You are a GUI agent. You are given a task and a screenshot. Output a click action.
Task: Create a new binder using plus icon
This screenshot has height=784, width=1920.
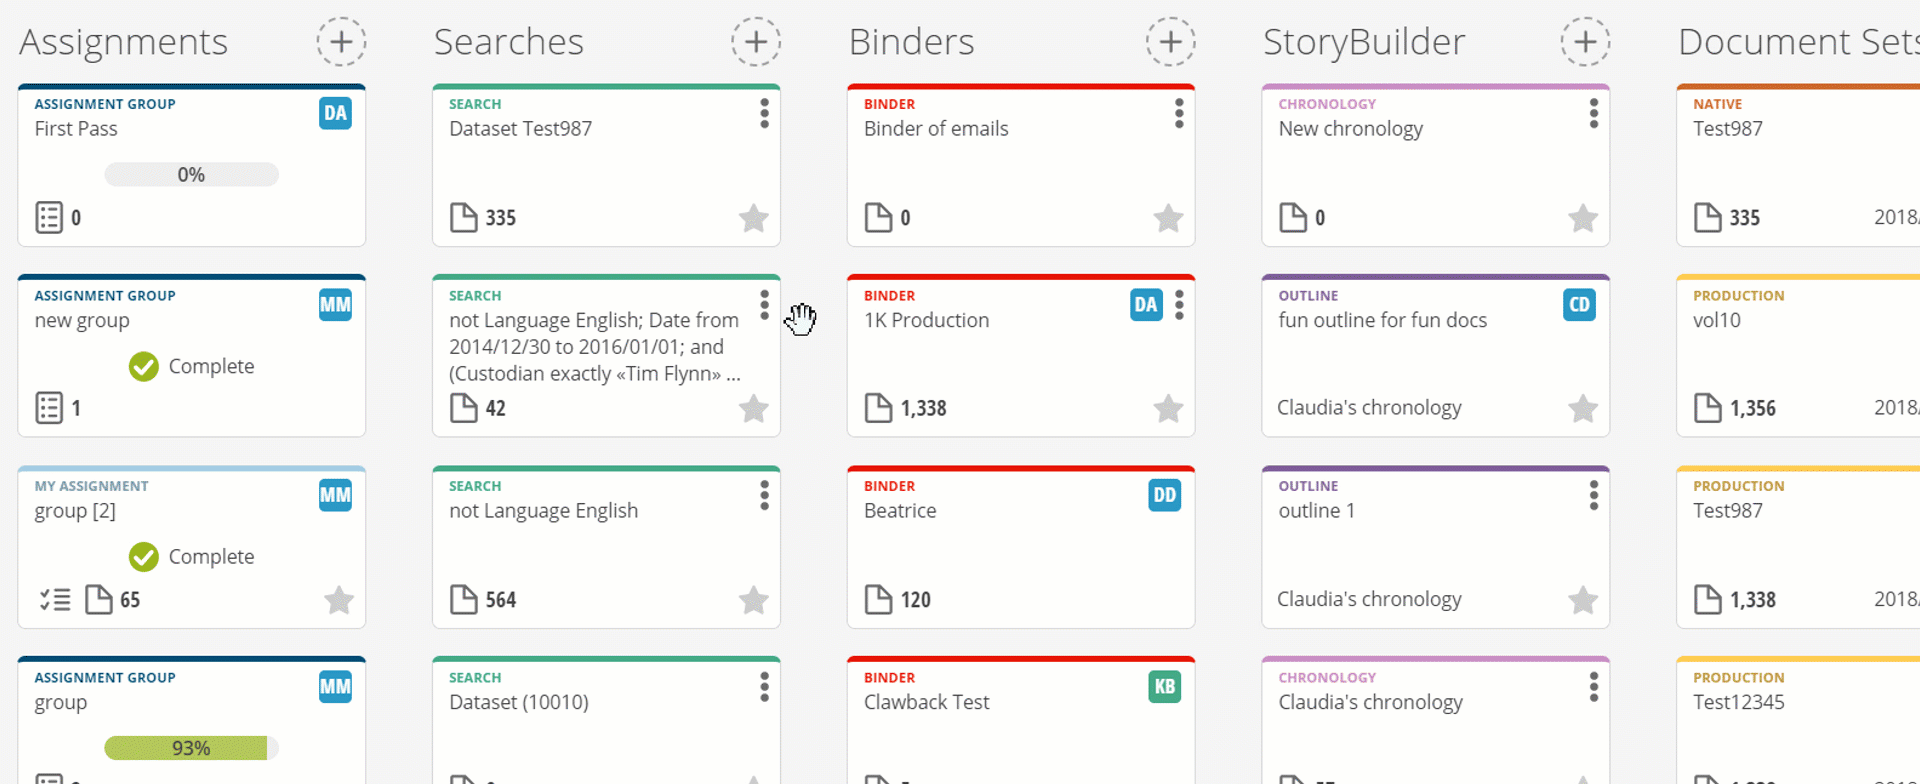(x=1171, y=42)
